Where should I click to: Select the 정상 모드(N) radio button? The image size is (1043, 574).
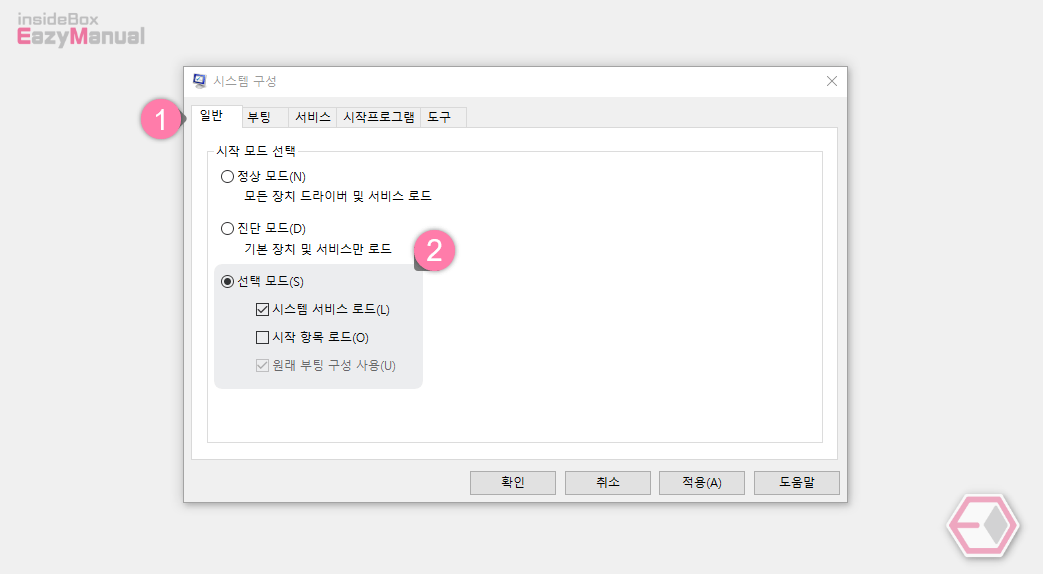point(227,176)
